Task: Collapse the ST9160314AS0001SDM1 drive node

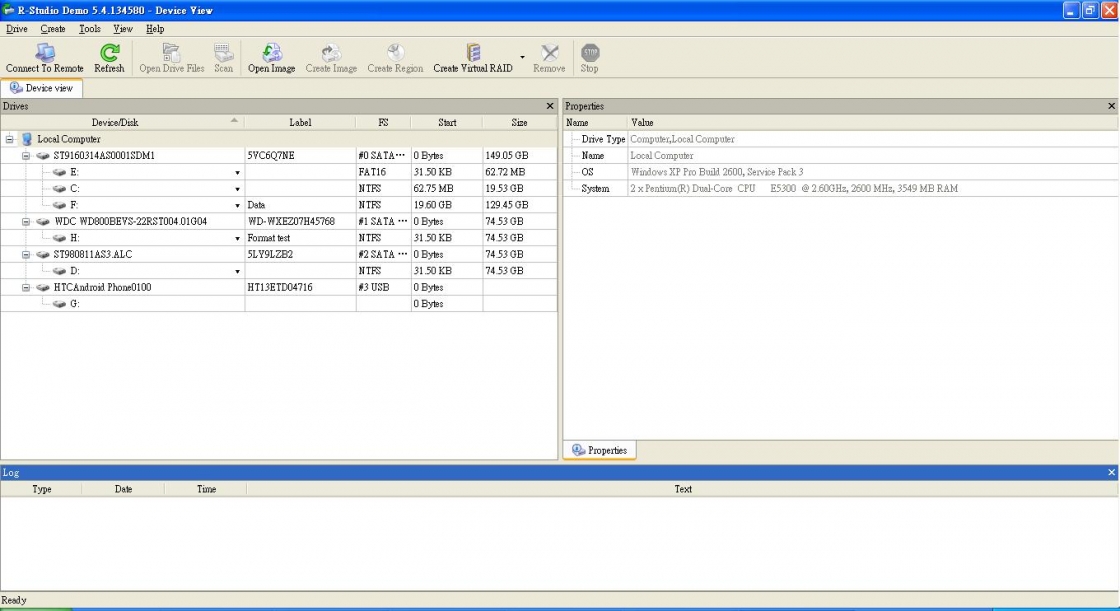Action: tap(26, 156)
